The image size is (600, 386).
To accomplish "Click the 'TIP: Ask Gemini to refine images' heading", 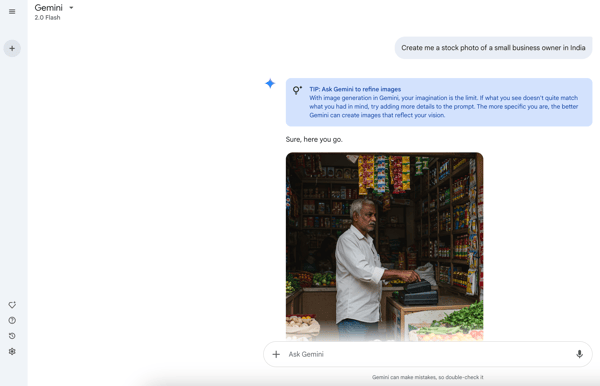I will click(x=355, y=89).
